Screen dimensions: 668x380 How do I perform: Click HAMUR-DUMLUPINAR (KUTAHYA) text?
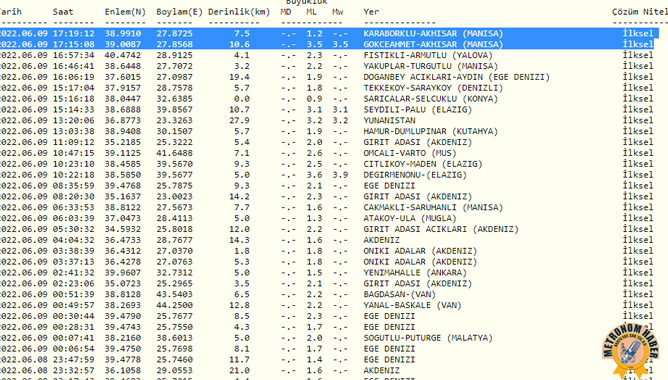click(430, 131)
